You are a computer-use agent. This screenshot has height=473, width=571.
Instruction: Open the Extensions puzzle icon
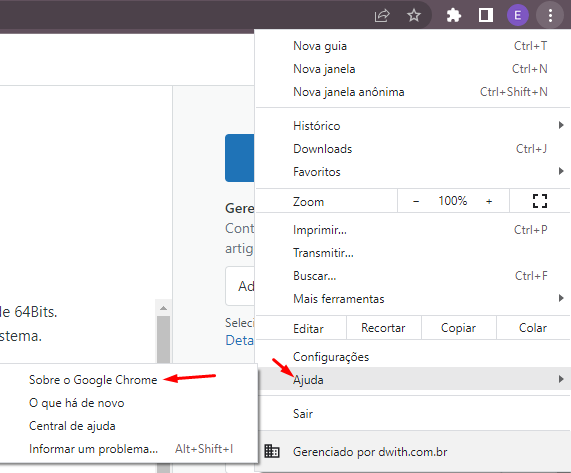tap(454, 15)
